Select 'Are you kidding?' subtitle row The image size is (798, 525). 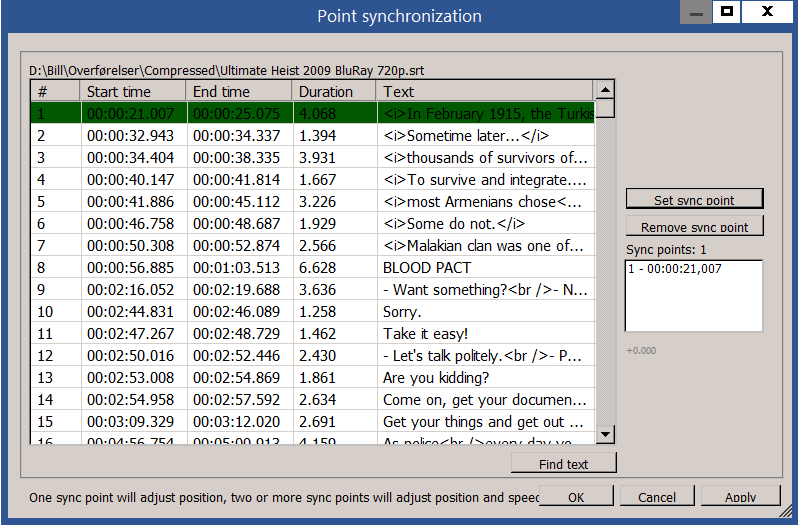(312, 377)
